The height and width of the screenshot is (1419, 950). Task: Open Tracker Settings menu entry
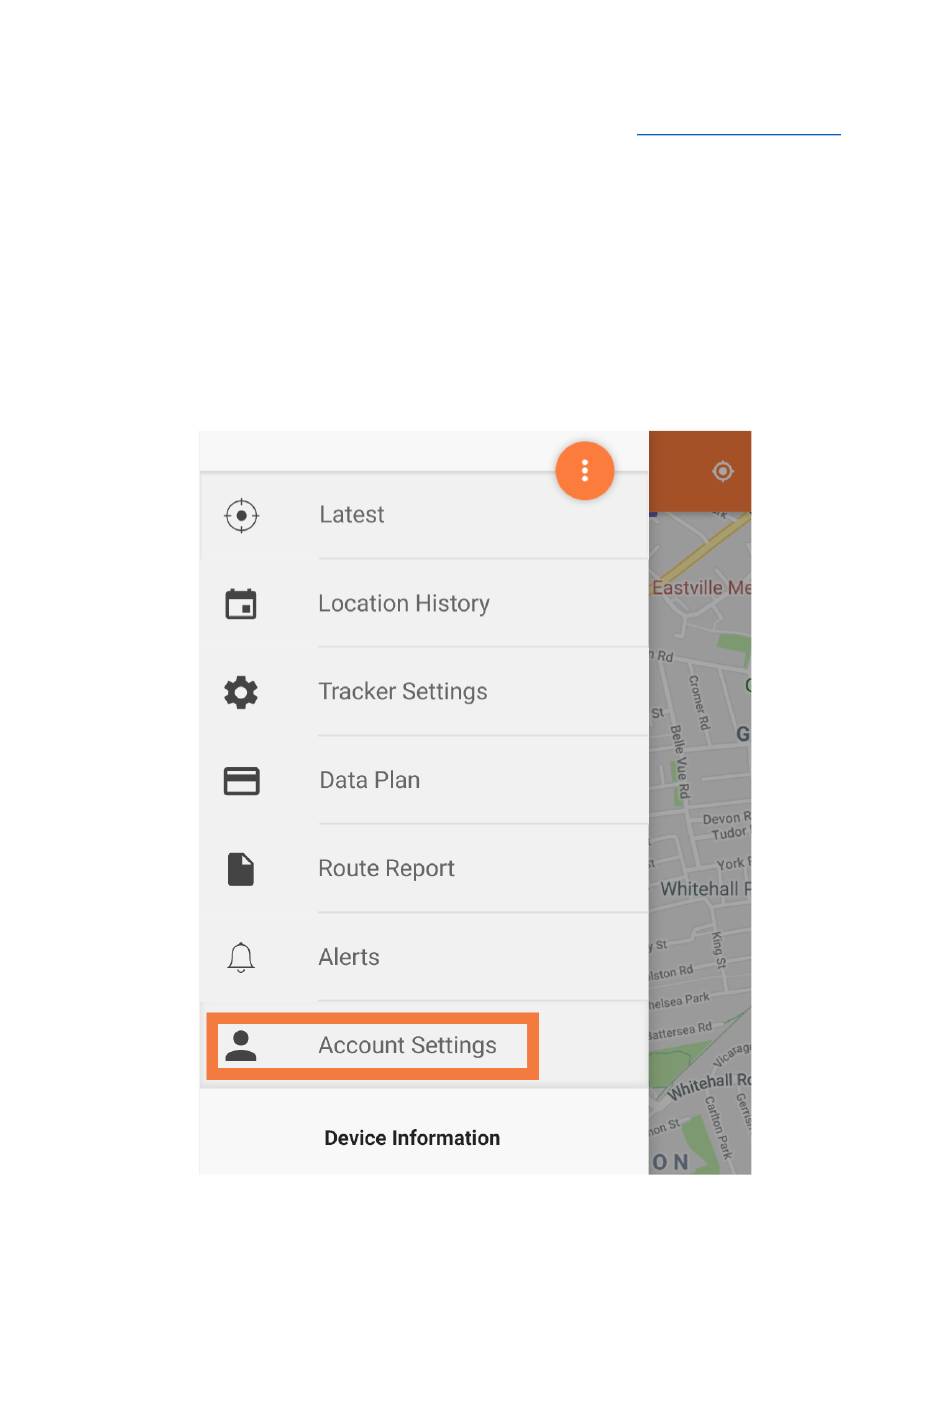click(x=424, y=691)
